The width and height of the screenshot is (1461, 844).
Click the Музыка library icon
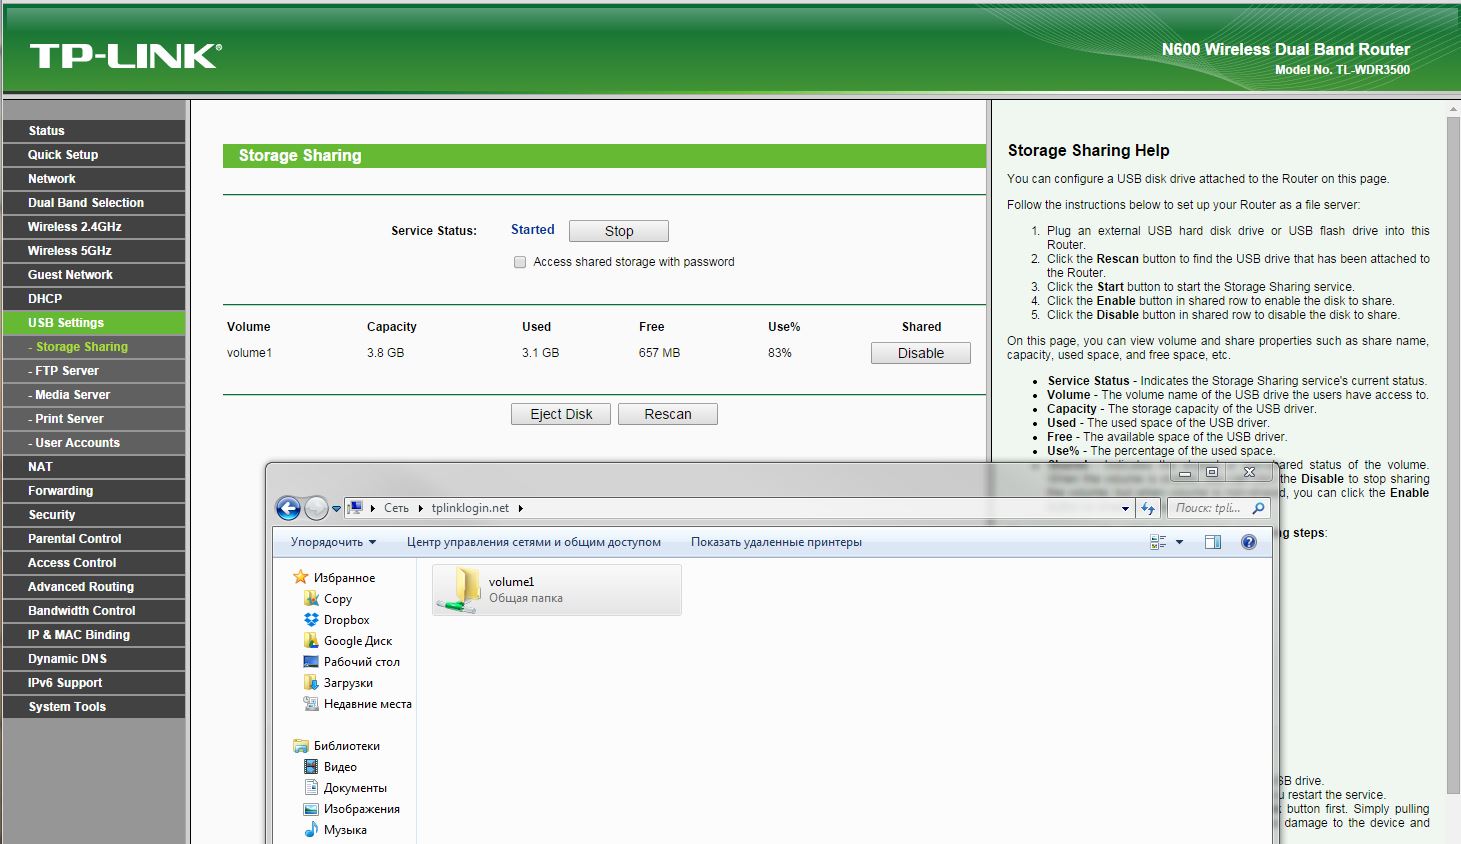click(311, 829)
